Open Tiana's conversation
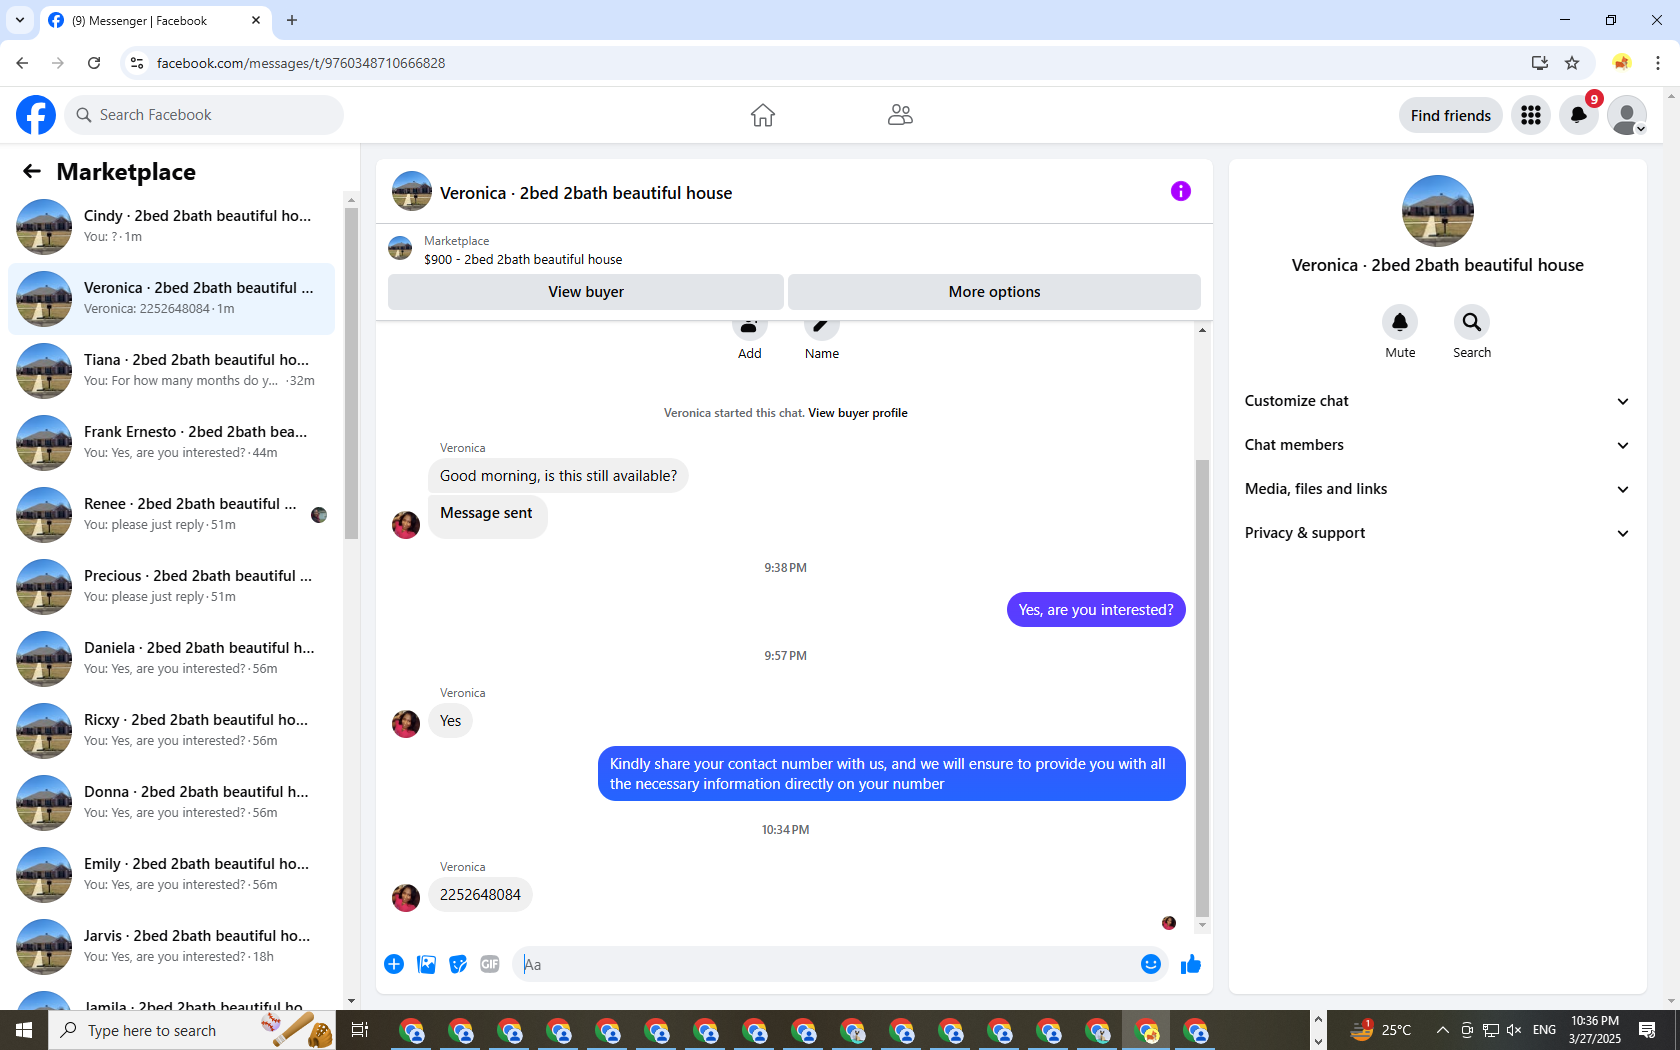 [172, 371]
